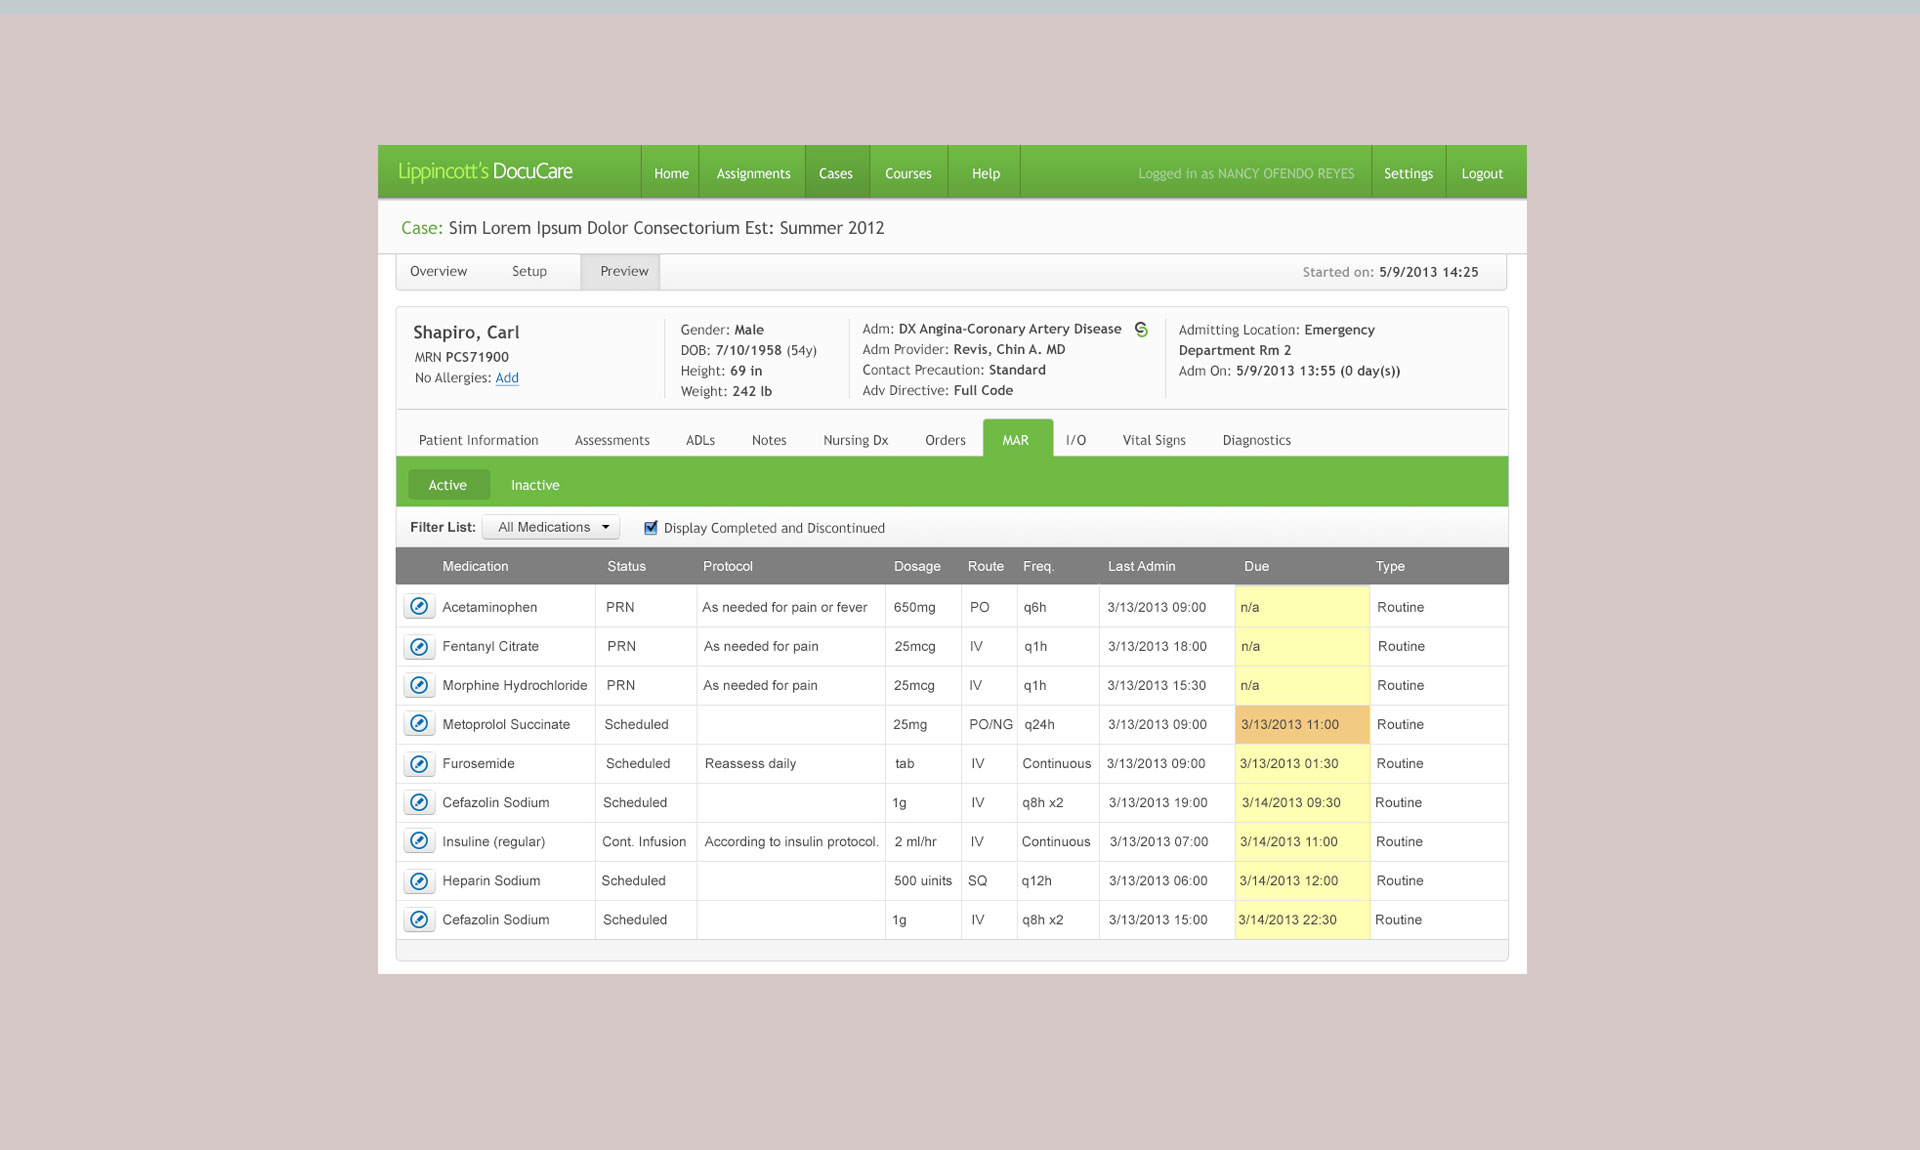The height and width of the screenshot is (1150, 1920).
Task: Click the Add allergies link
Action: click(507, 378)
